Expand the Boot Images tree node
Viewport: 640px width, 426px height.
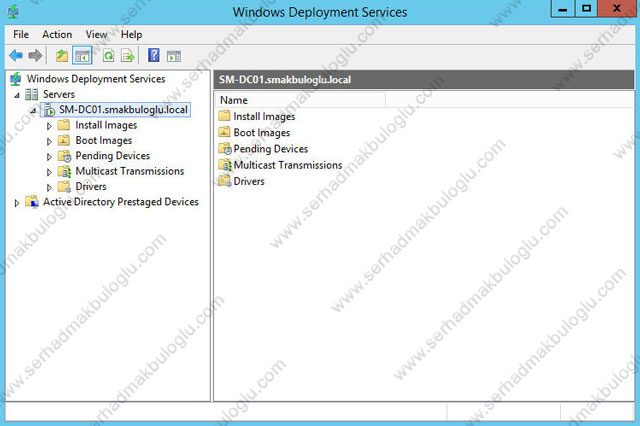point(49,142)
